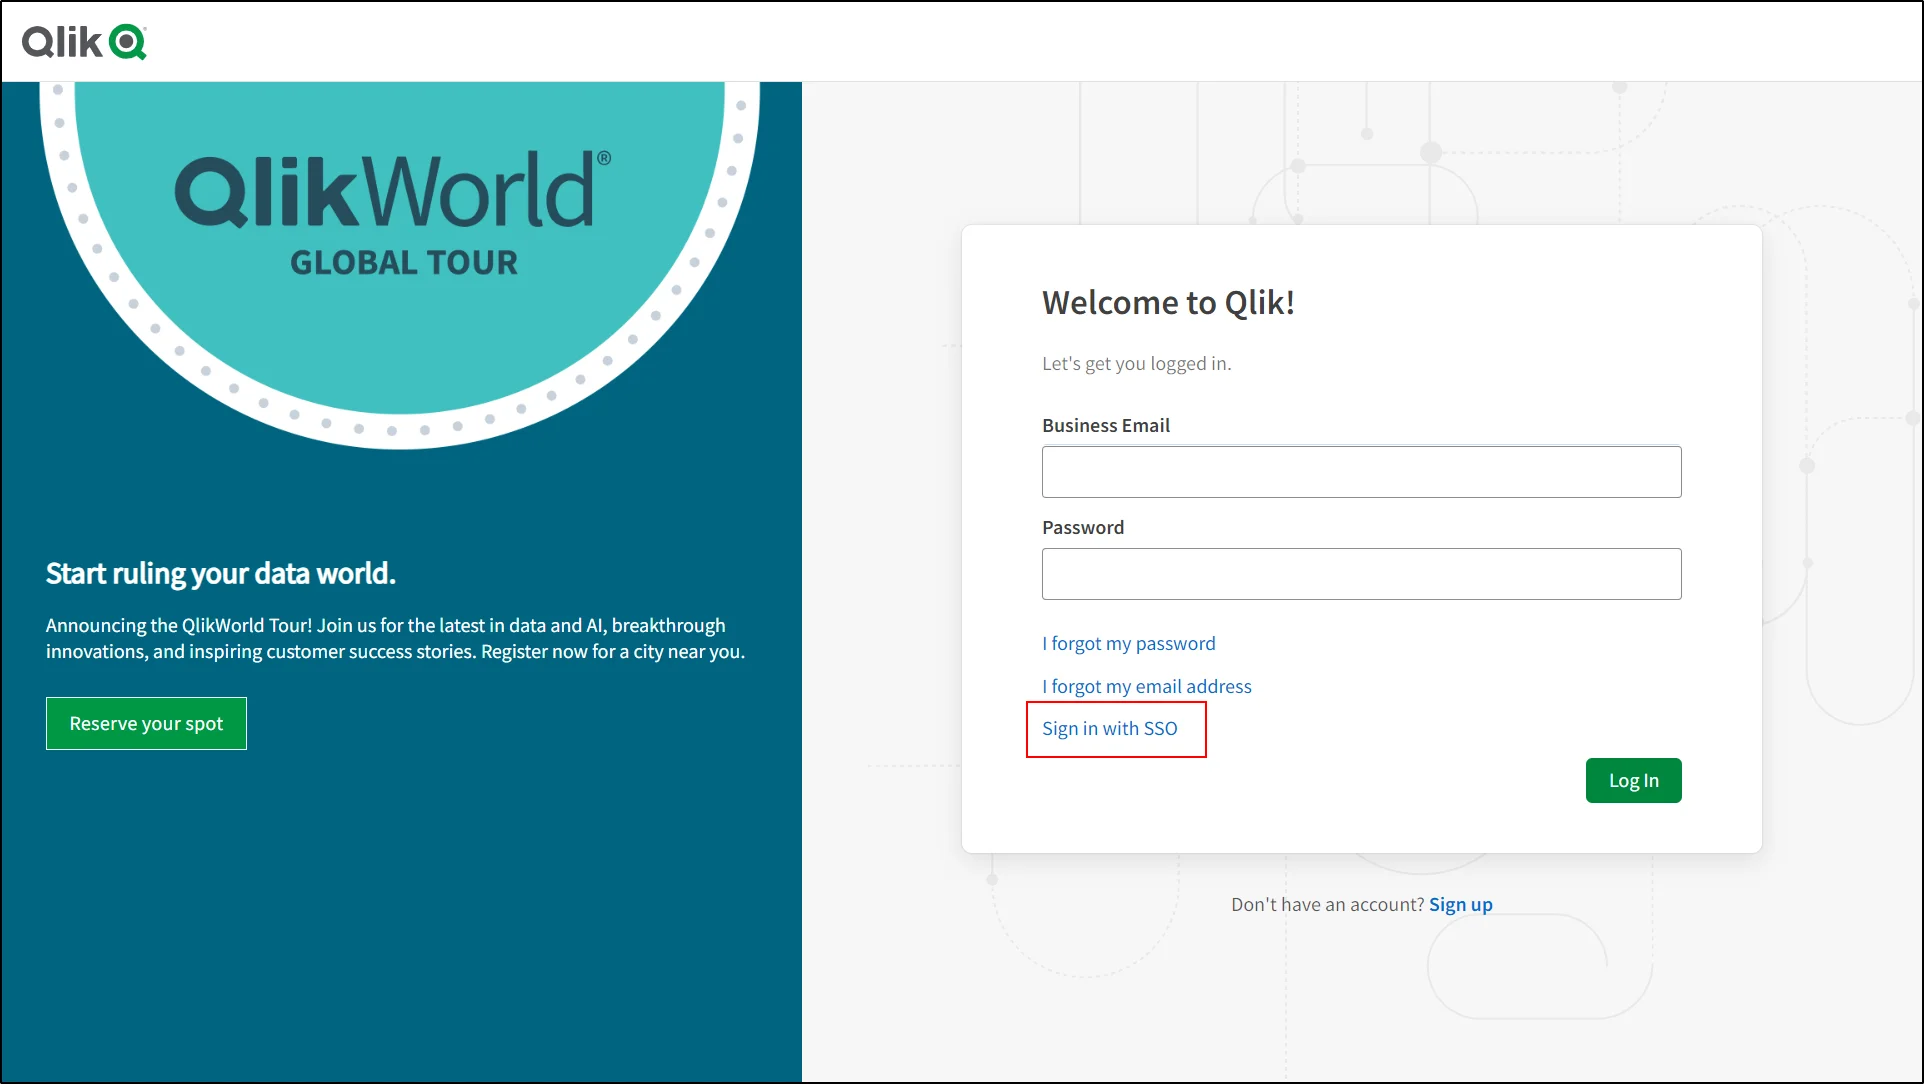Click the 'Let's get you logged in.' text
The image size is (1924, 1084).
click(x=1136, y=363)
